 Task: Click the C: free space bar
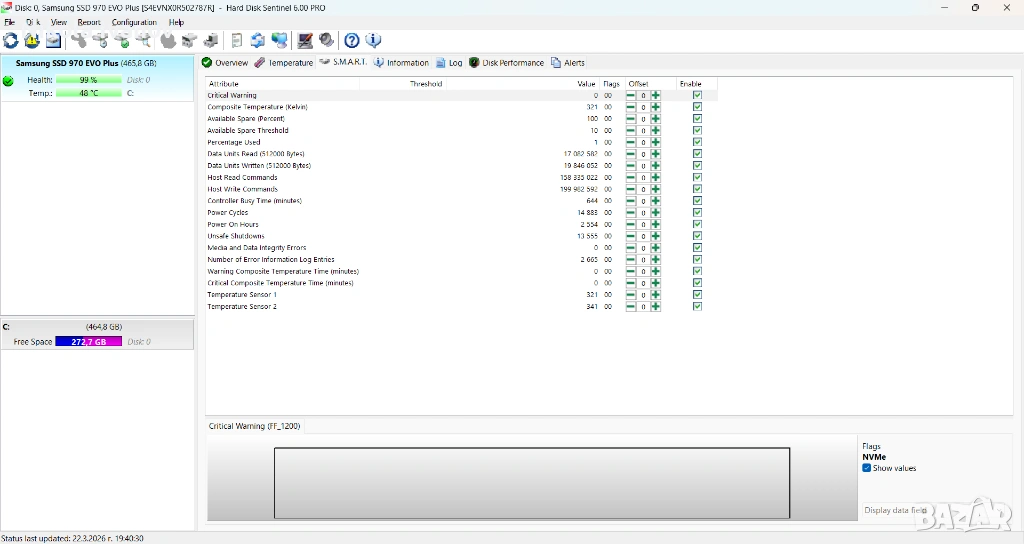pos(88,342)
